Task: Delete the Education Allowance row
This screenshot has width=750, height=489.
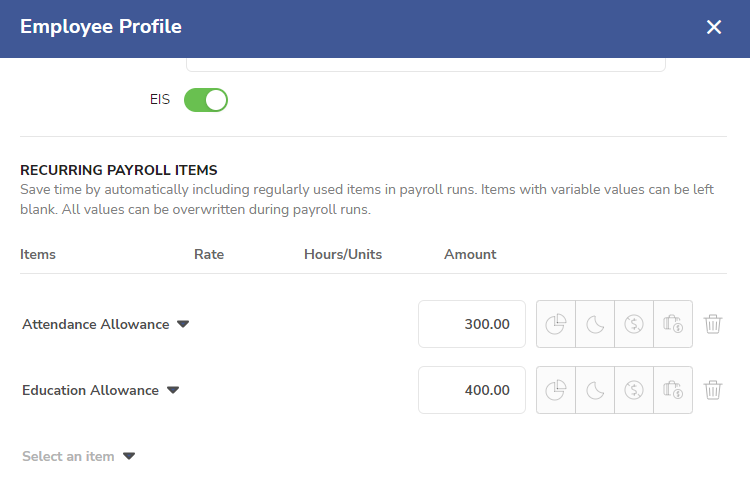Action: (713, 390)
